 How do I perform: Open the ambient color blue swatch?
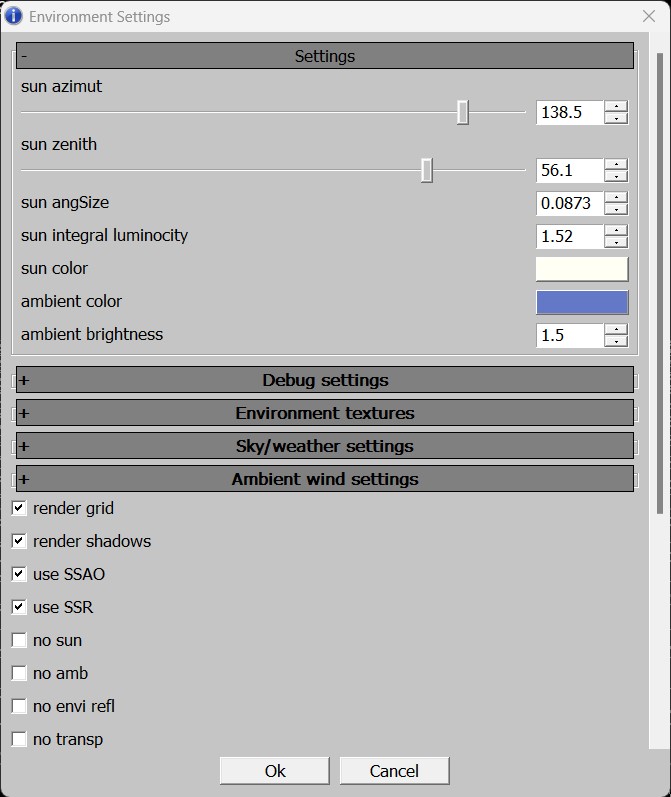click(x=582, y=302)
